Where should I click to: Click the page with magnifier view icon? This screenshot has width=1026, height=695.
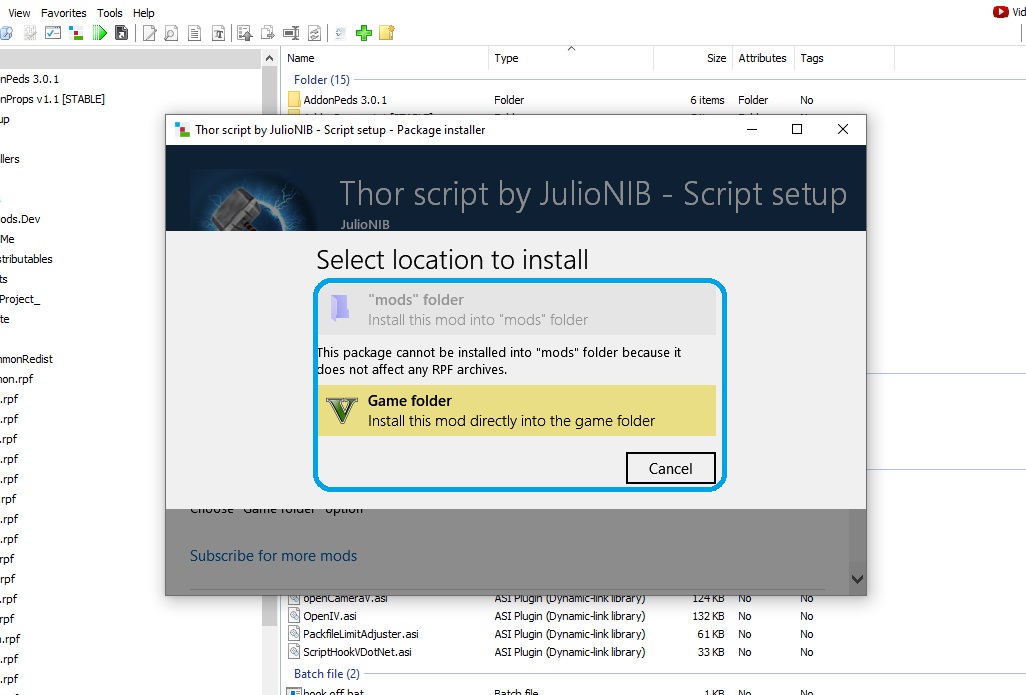[171, 33]
